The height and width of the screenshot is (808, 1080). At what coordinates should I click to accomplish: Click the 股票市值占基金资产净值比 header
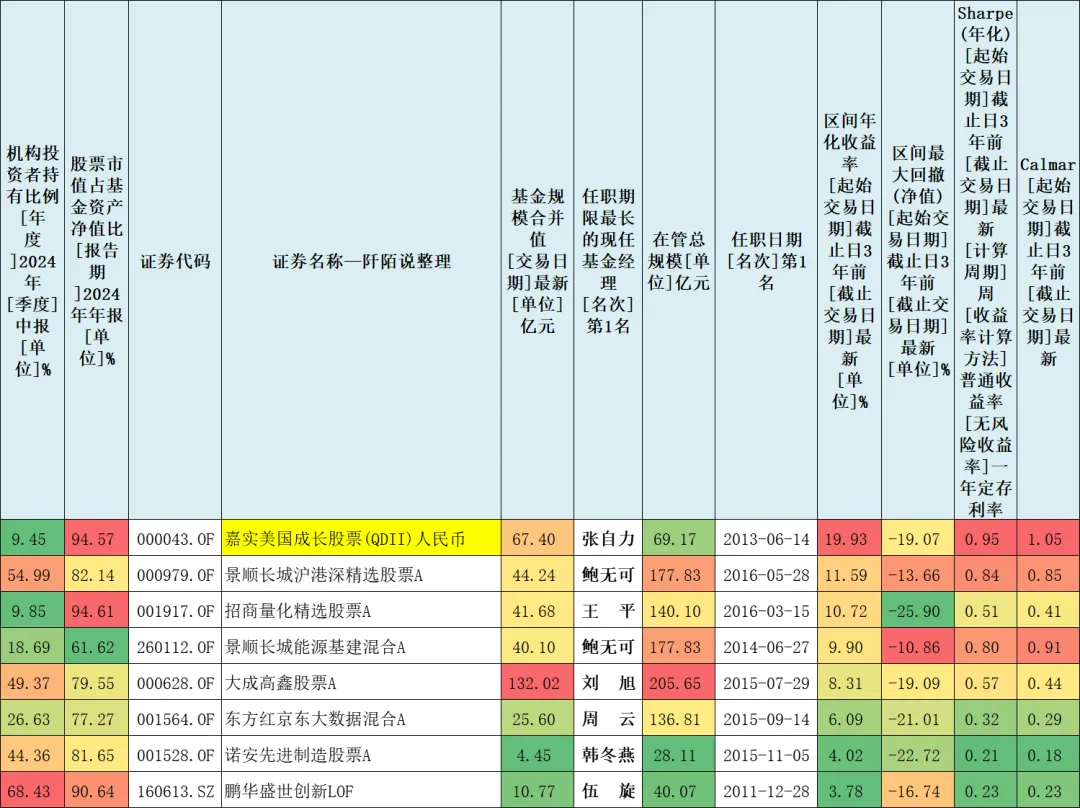(x=96, y=261)
